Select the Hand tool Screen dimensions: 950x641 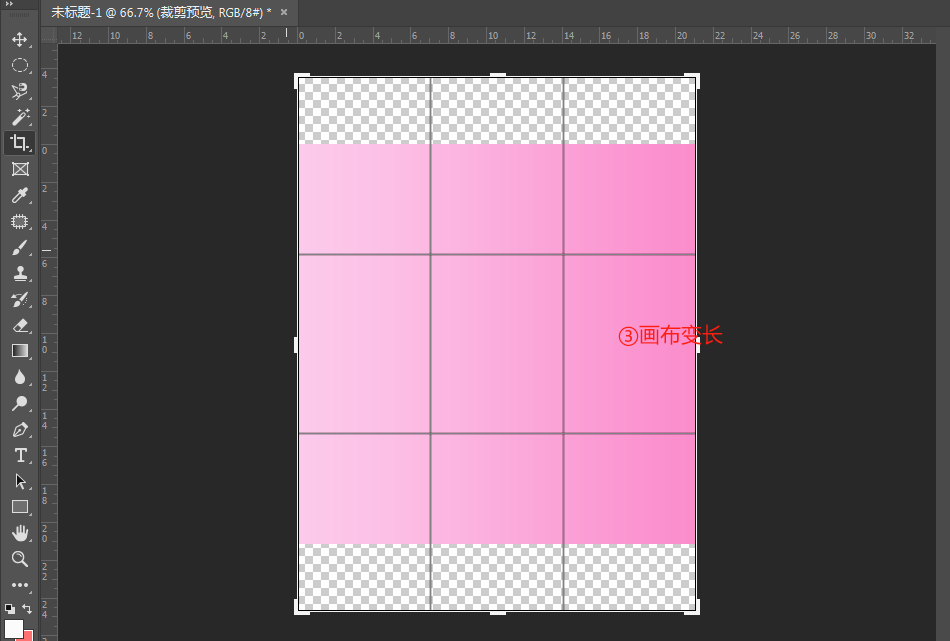pyautogui.click(x=19, y=533)
